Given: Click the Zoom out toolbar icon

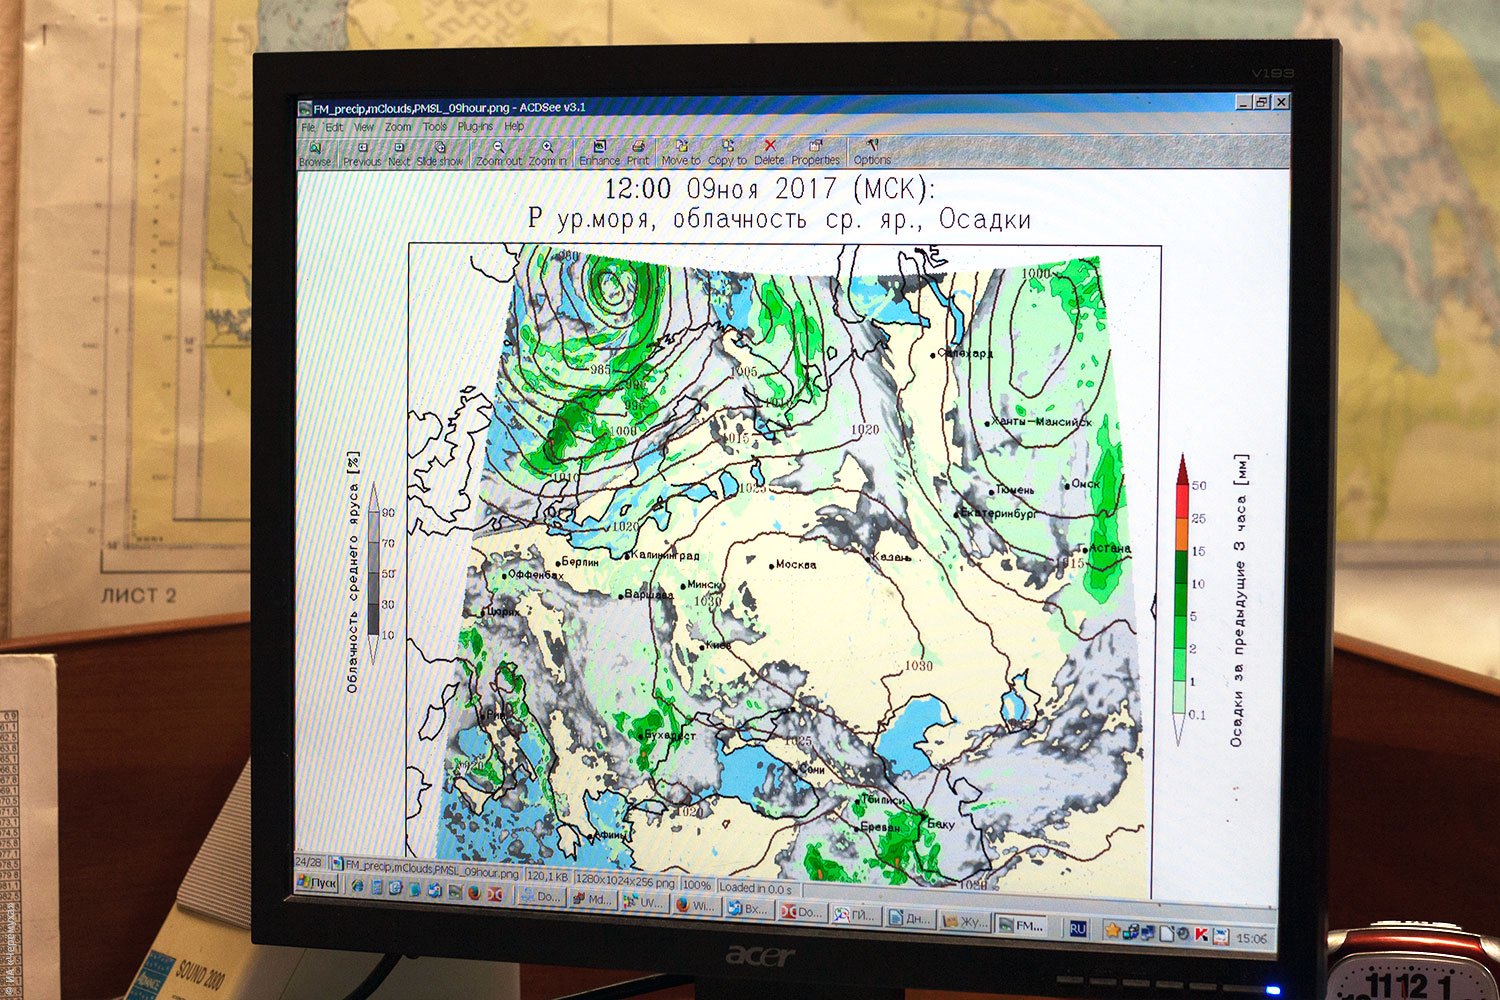Looking at the screenshot, I should click(x=498, y=153).
